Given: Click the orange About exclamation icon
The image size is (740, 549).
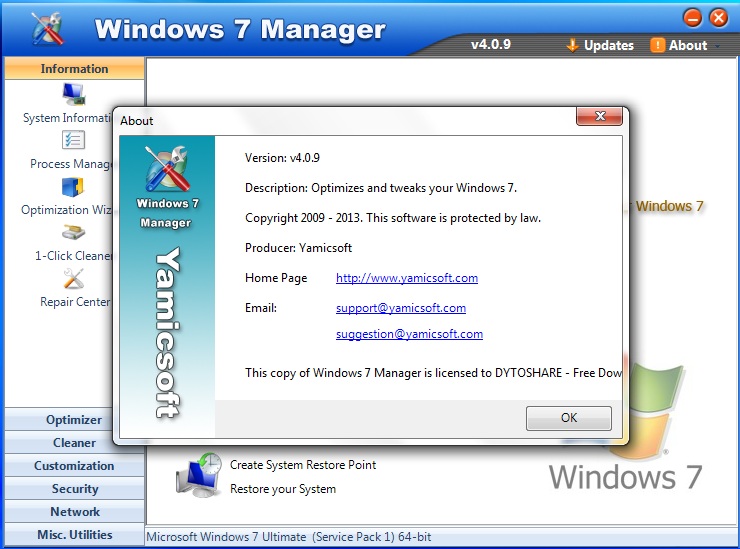Looking at the screenshot, I should (x=657, y=45).
